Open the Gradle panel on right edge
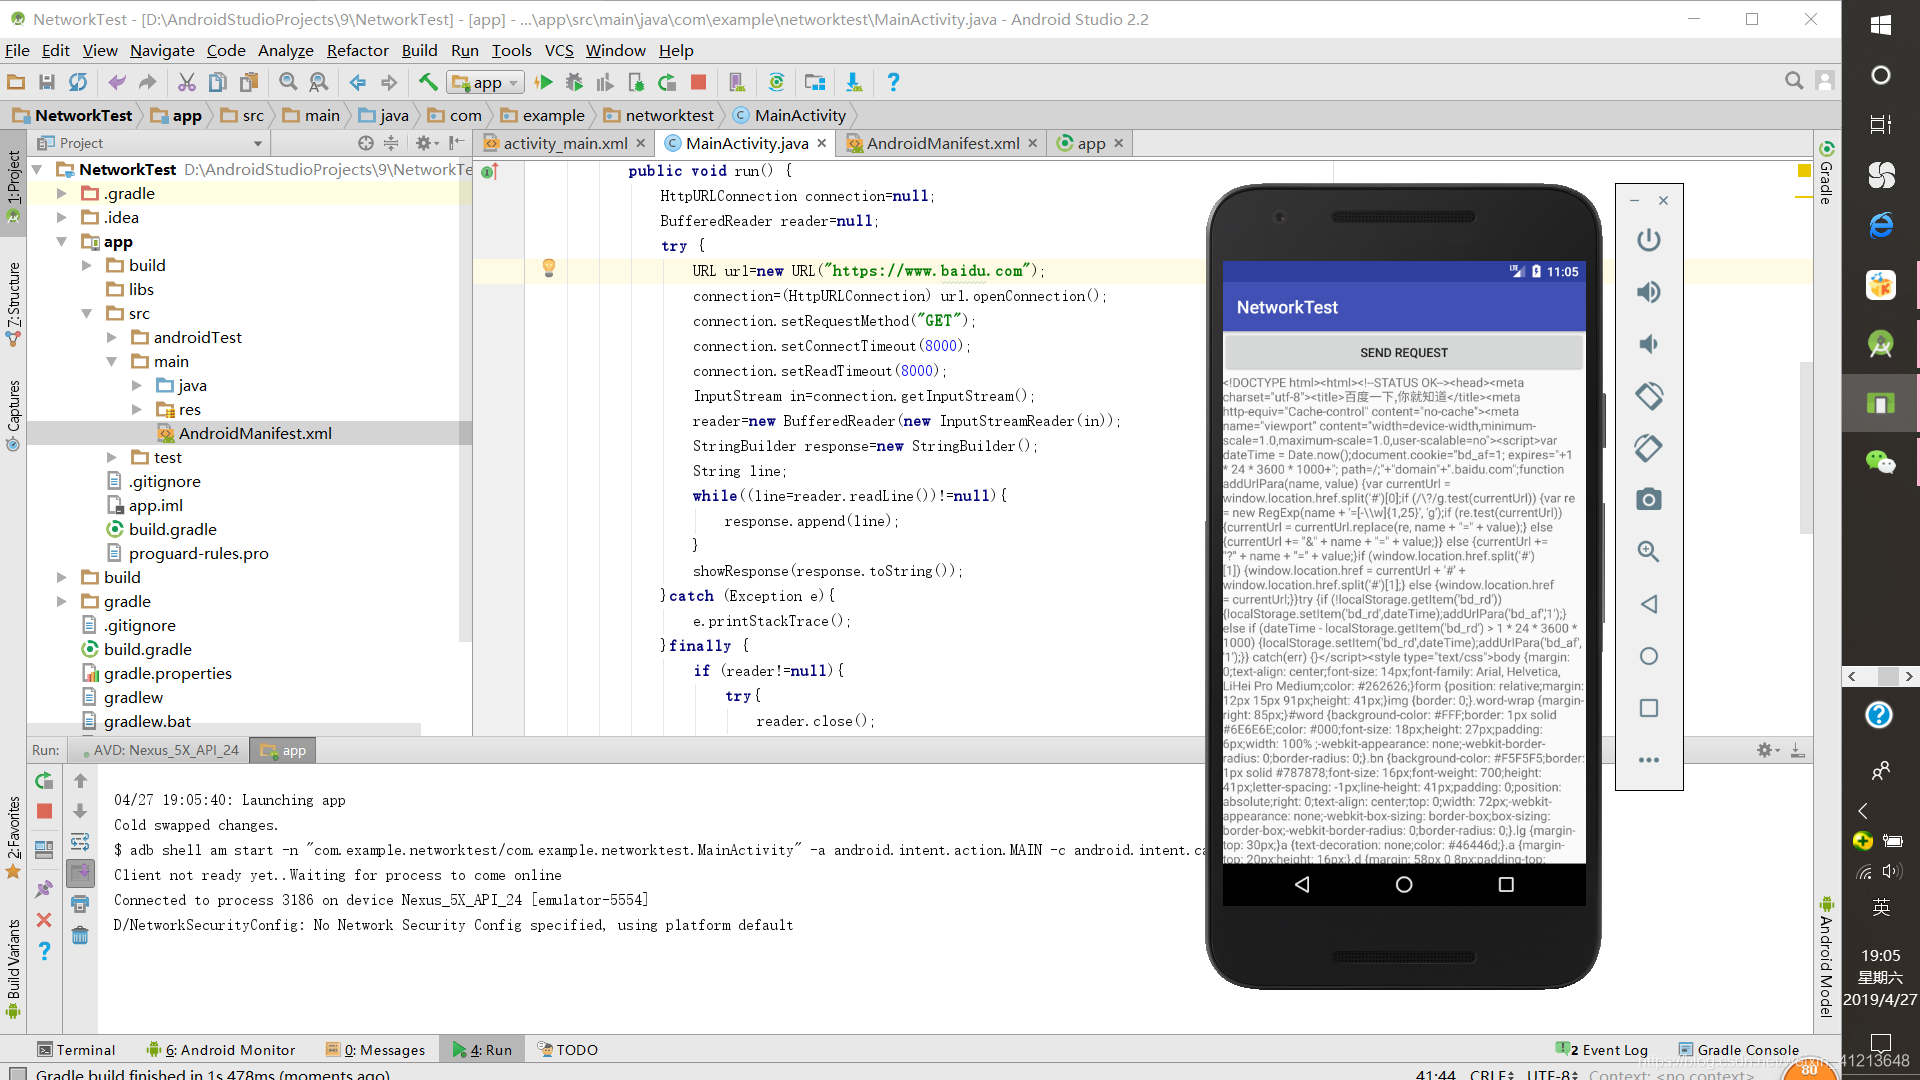The height and width of the screenshot is (1080, 1920). pos(1828,176)
